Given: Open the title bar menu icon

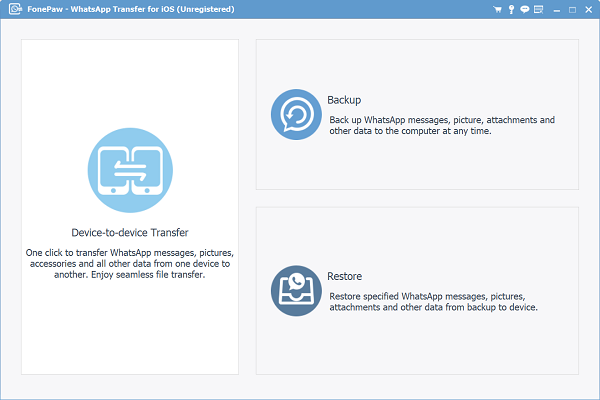Looking at the screenshot, I should click(538, 10).
